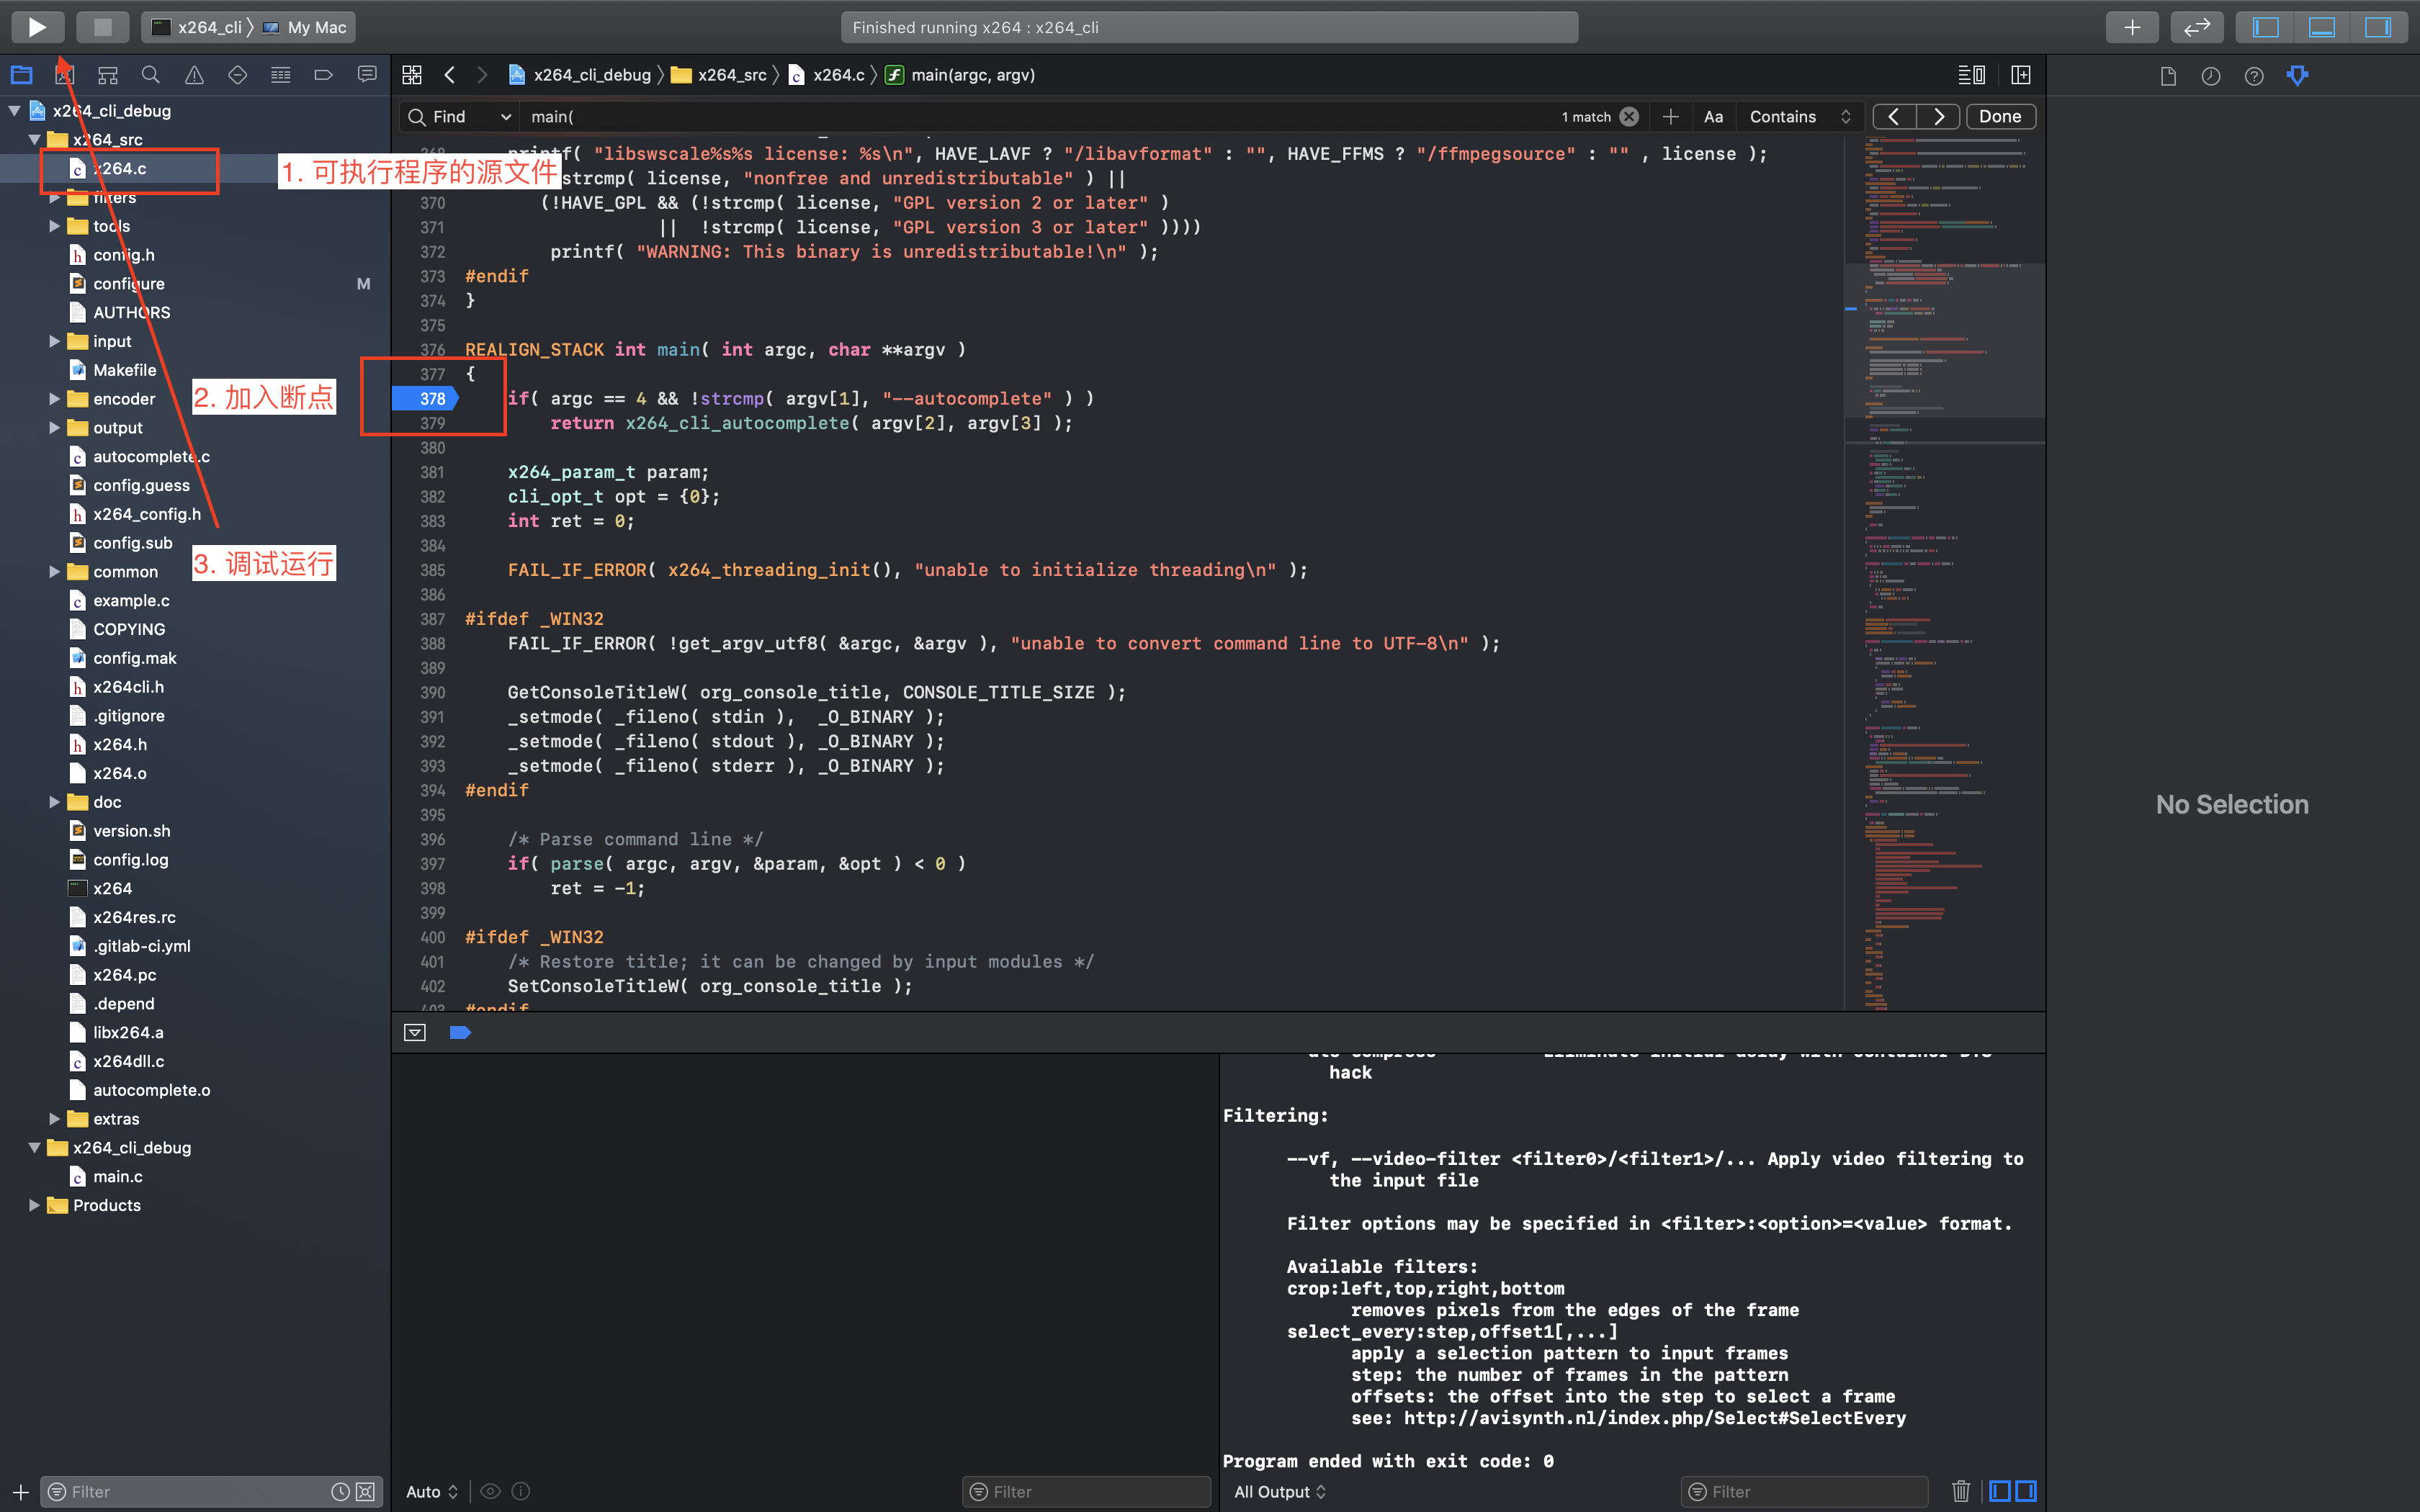The height and width of the screenshot is (1512, 2420).
Task: Click the Run (play) button
Action: pos(37,27)
